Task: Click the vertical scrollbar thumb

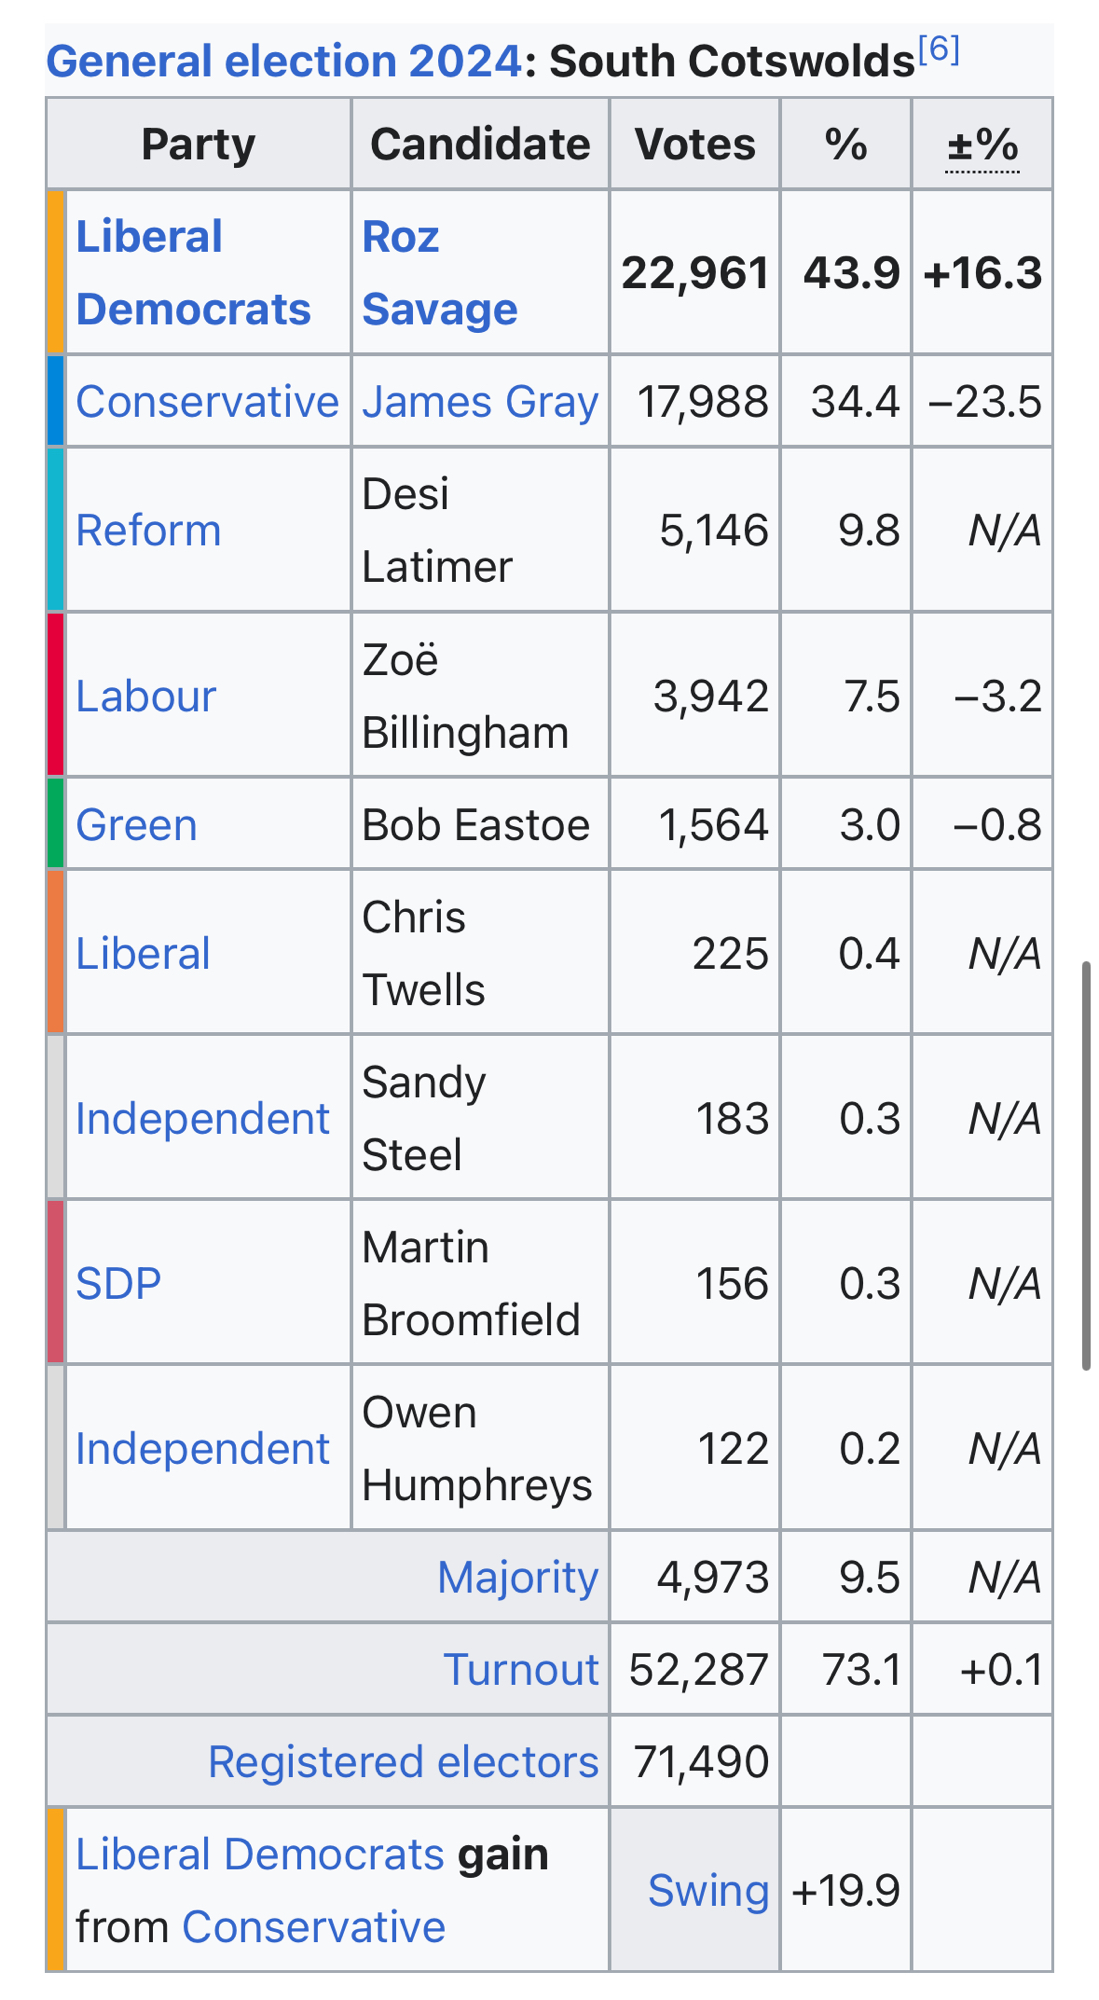Action: tap(1086, 1165)
